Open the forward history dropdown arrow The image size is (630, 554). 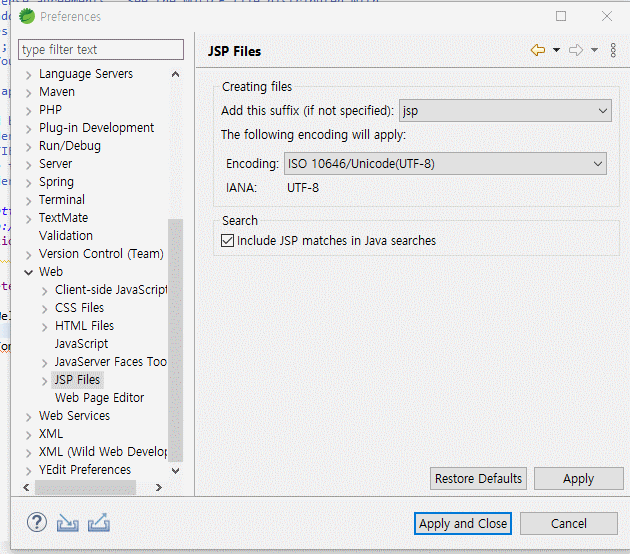pyautogui.click(x=594, y=50)
